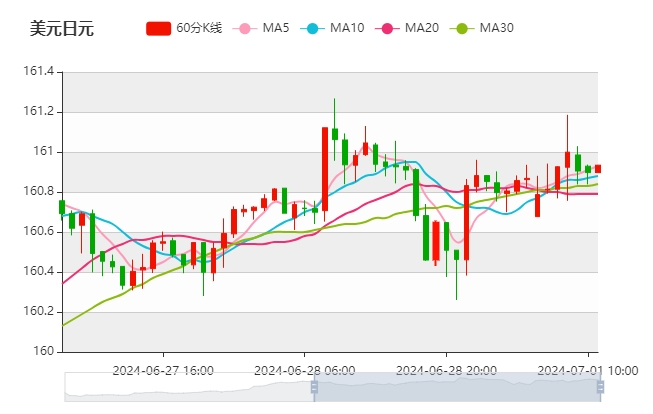Image resolution: width=653 pixels, height=414 pixels.
Task: Click the left zoom slider handle
Action: (314, 387)
